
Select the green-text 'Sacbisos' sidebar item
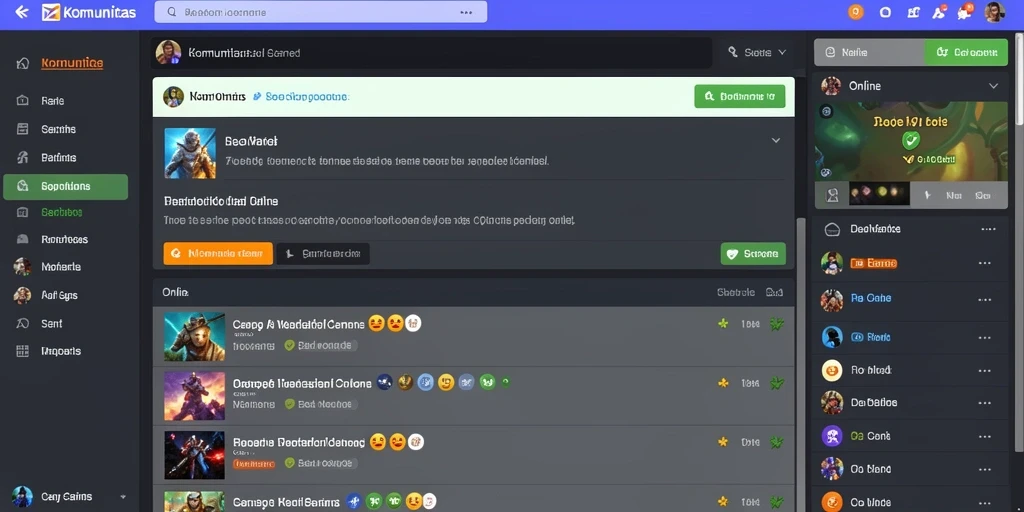(61, 212)
